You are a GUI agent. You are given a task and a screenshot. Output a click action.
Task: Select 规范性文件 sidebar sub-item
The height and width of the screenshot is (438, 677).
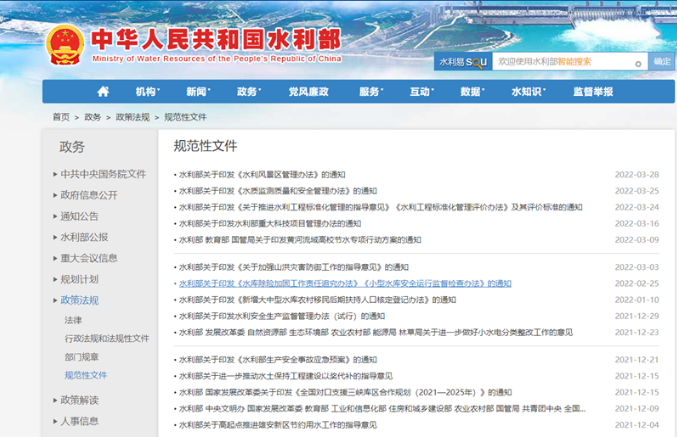(86, 375)
